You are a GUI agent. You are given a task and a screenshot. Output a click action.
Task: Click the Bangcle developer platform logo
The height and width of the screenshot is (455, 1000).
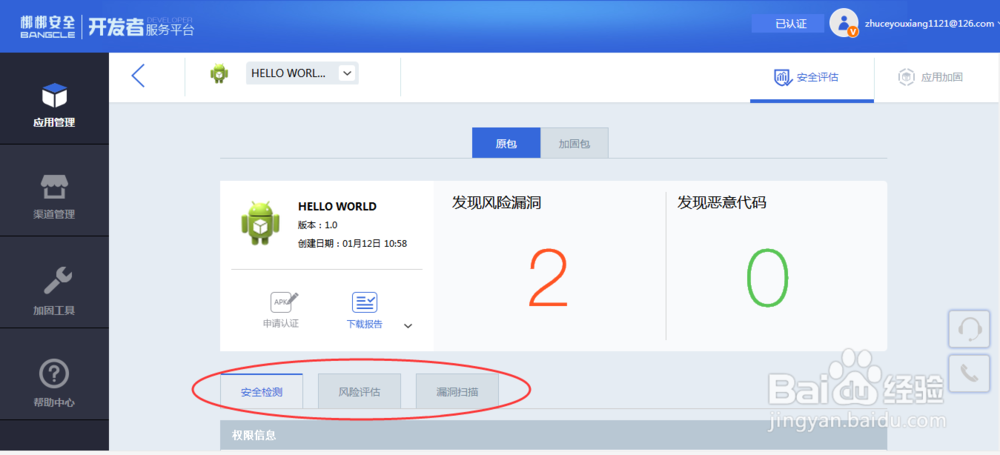107,26
